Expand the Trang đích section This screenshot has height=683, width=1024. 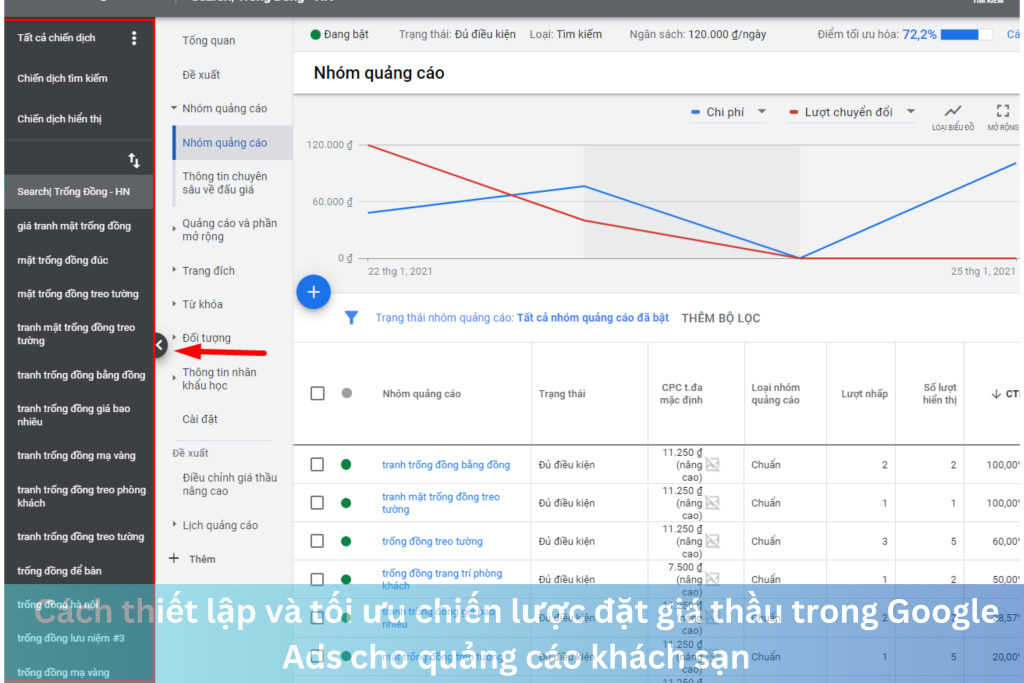[x=174, y=270]
